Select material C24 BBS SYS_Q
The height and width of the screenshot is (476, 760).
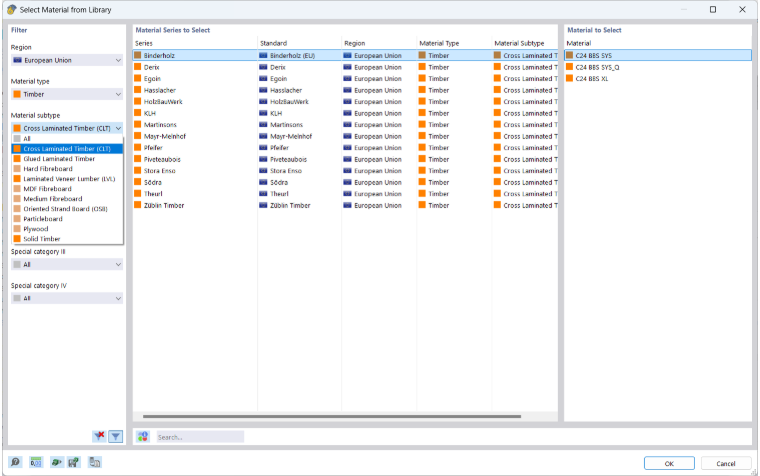point(658,67)
